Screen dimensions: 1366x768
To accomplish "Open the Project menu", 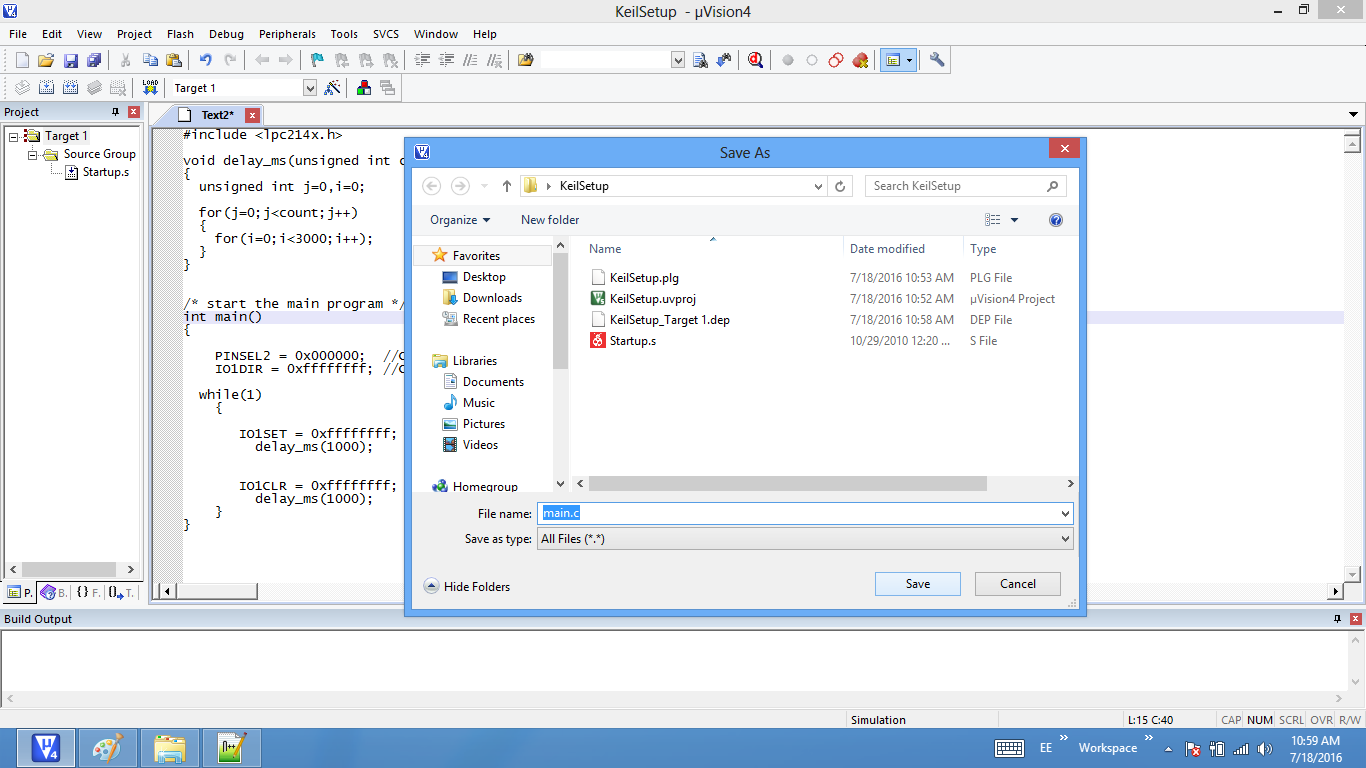I will (134, 34).
